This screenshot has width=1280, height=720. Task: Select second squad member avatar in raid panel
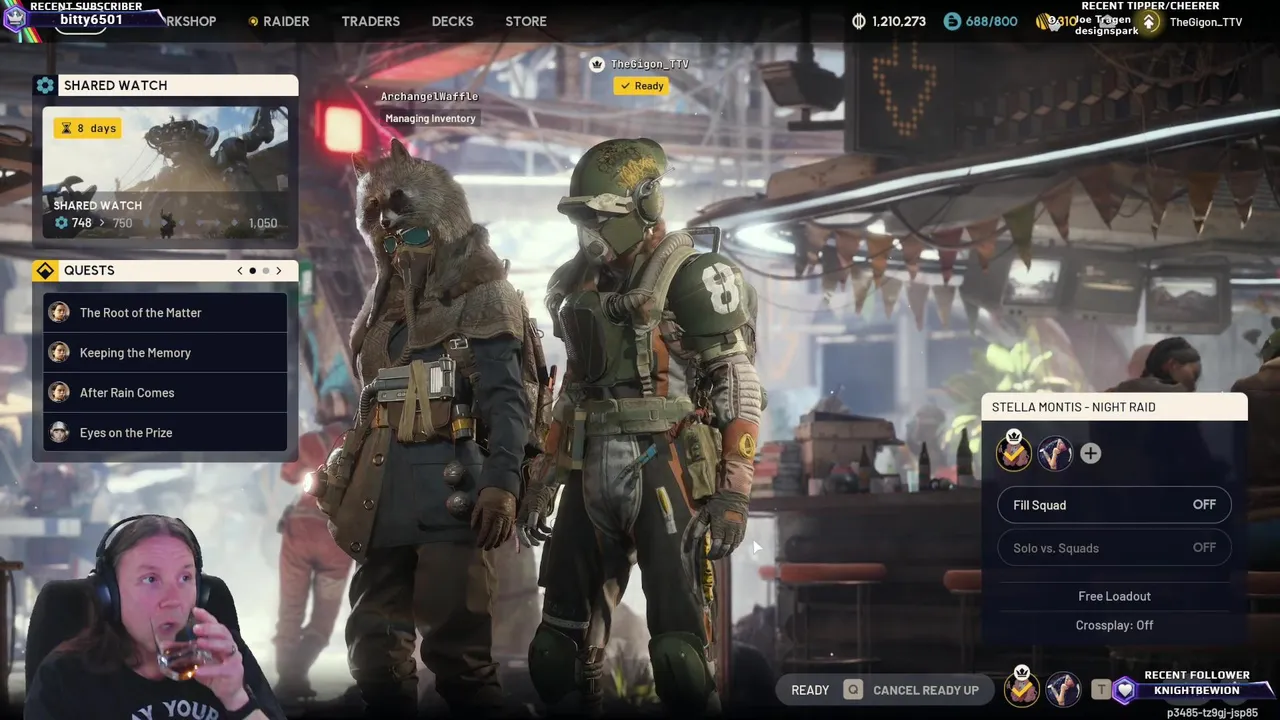click(x=1055, y=453)
